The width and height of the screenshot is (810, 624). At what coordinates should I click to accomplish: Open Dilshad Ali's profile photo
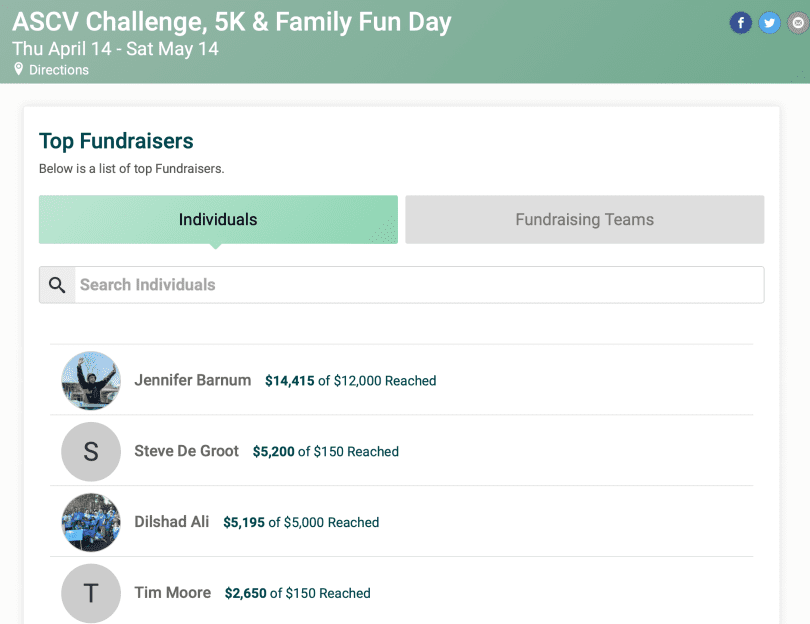(91, 522)
